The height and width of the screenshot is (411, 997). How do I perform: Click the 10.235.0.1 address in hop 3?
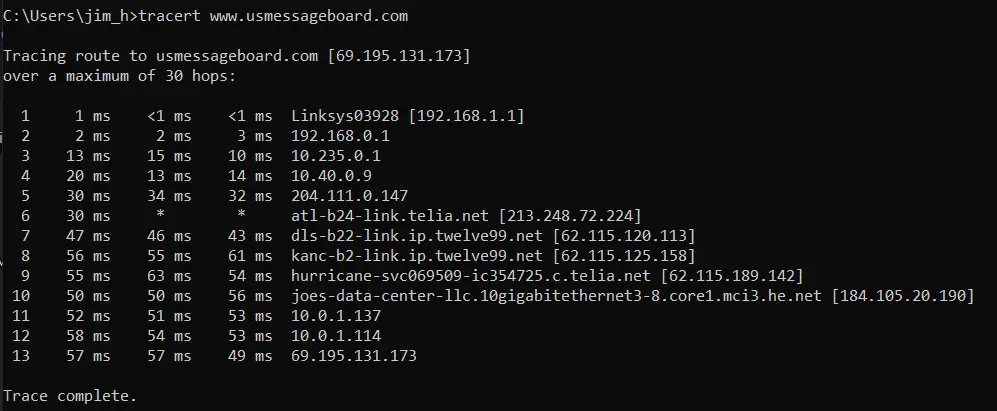click(336, 156)
